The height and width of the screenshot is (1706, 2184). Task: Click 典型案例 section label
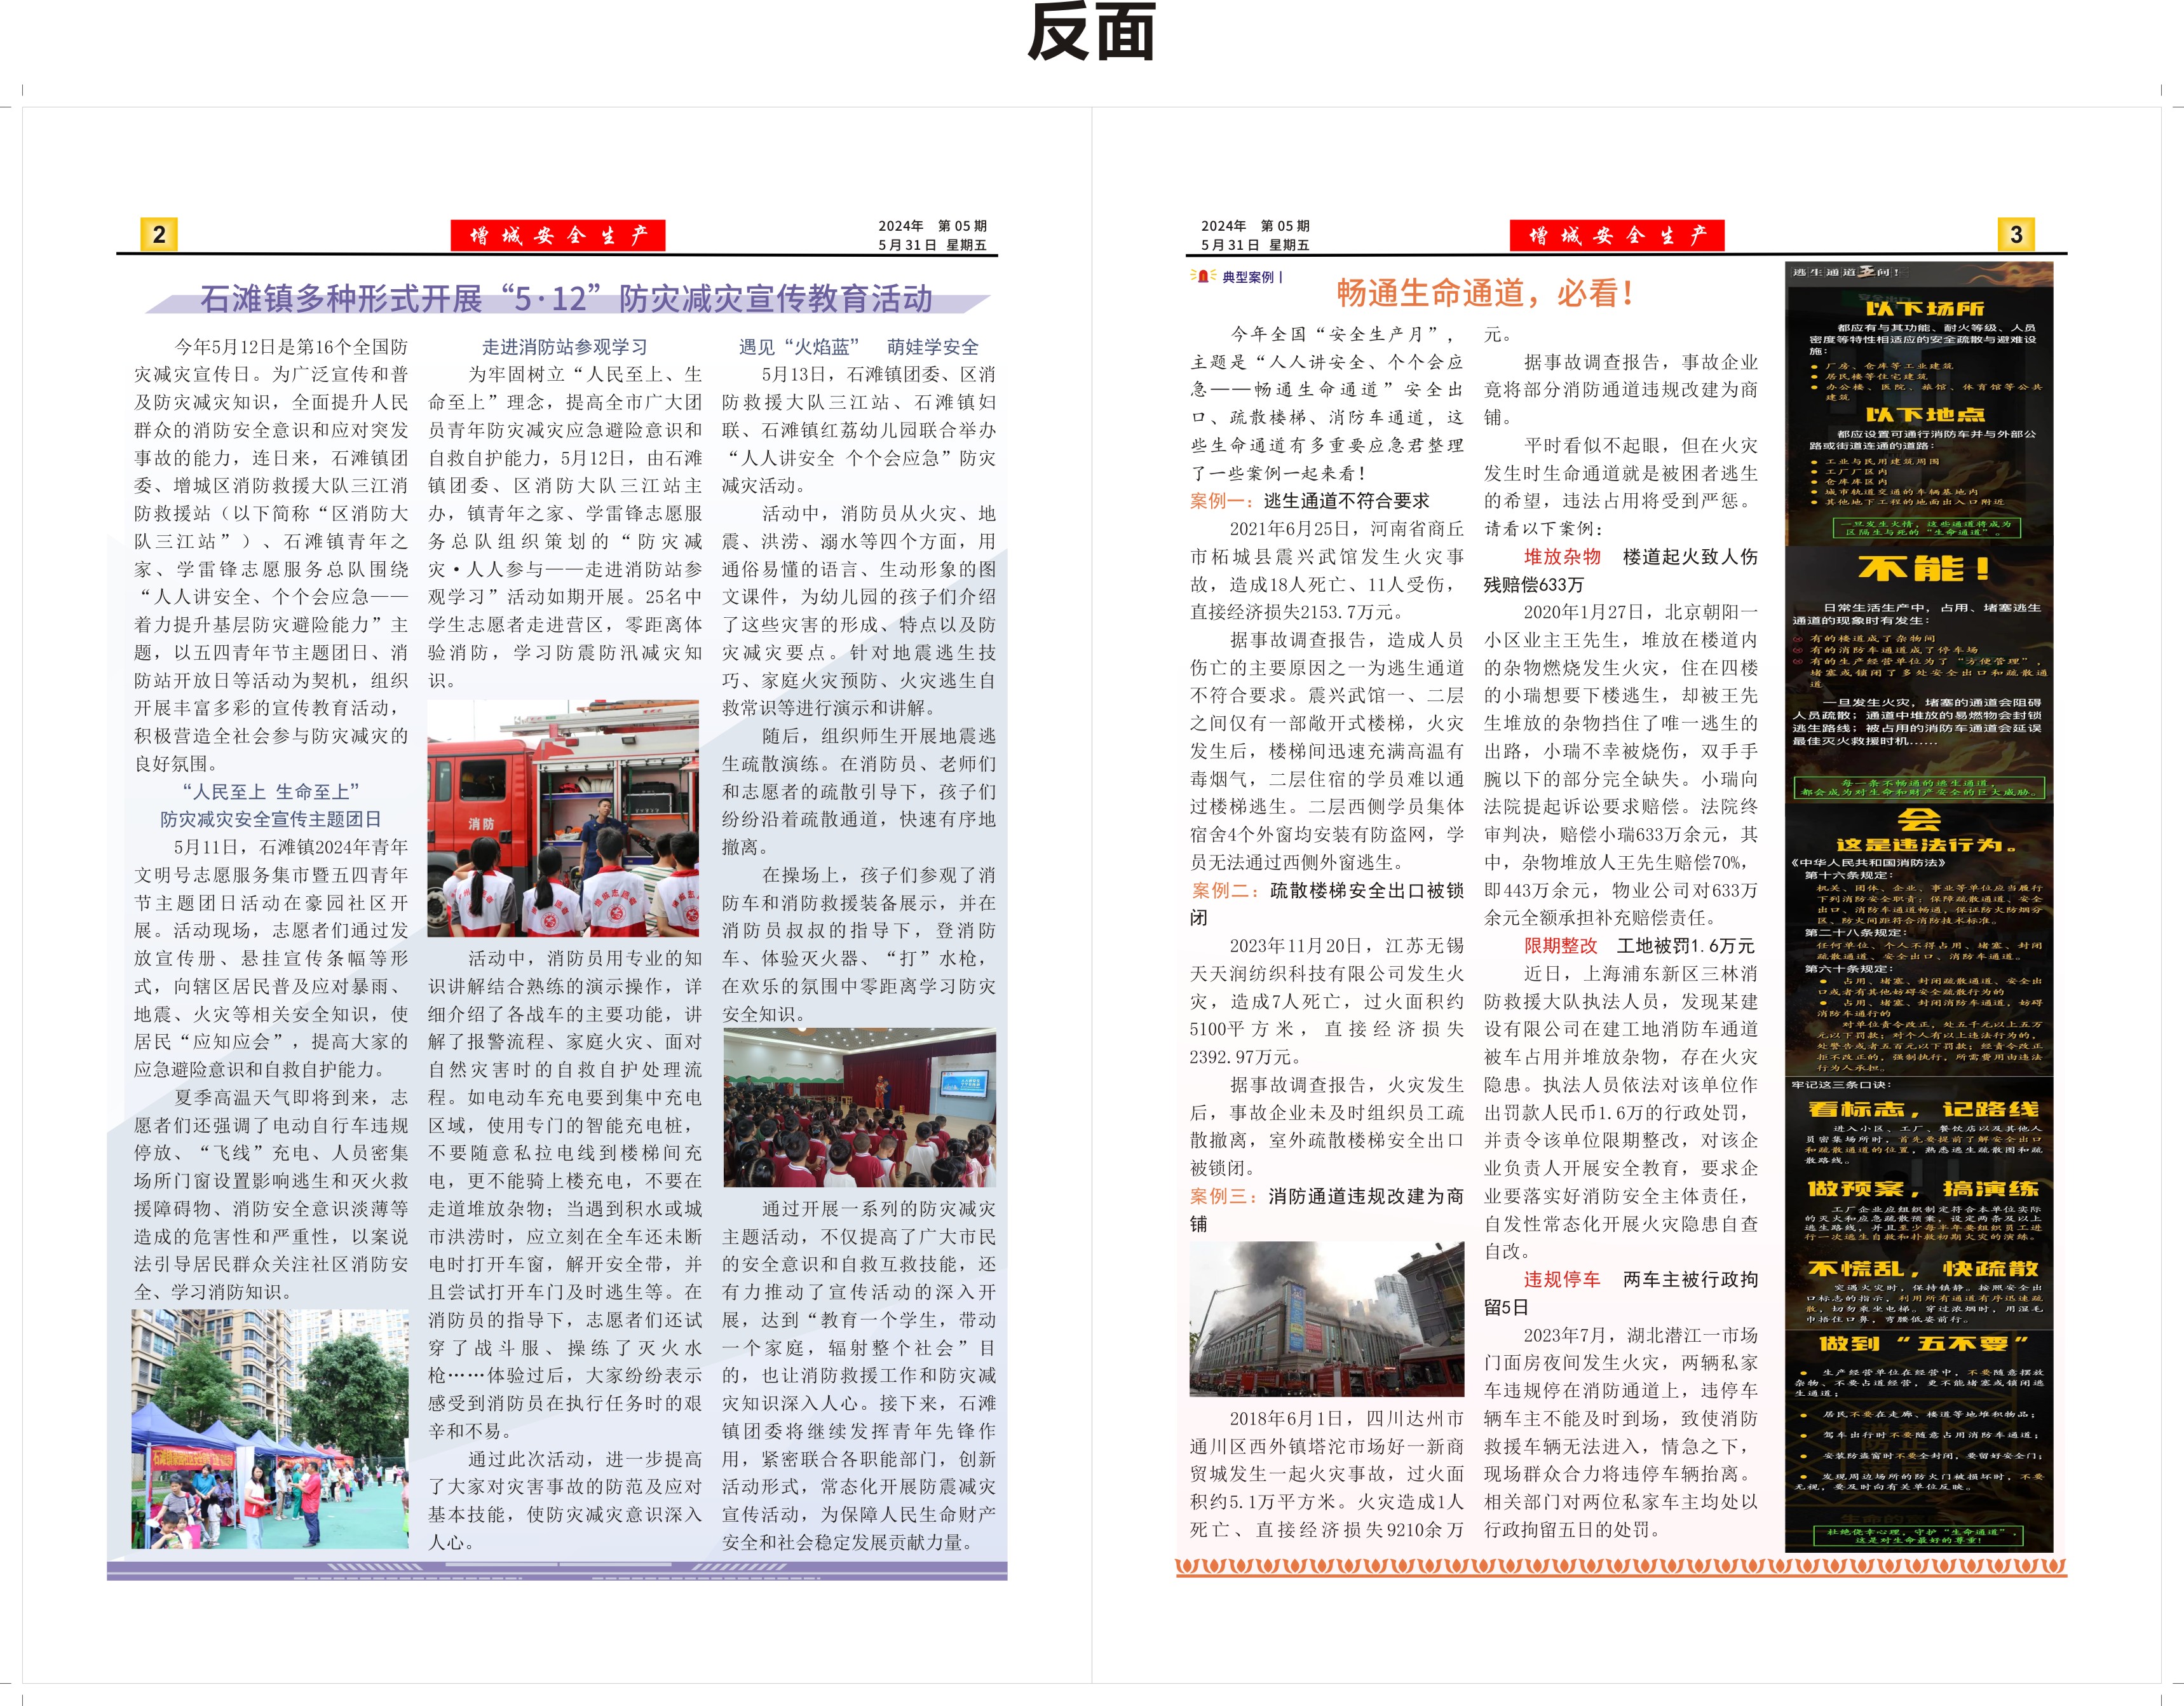(x=1248, y=277)
